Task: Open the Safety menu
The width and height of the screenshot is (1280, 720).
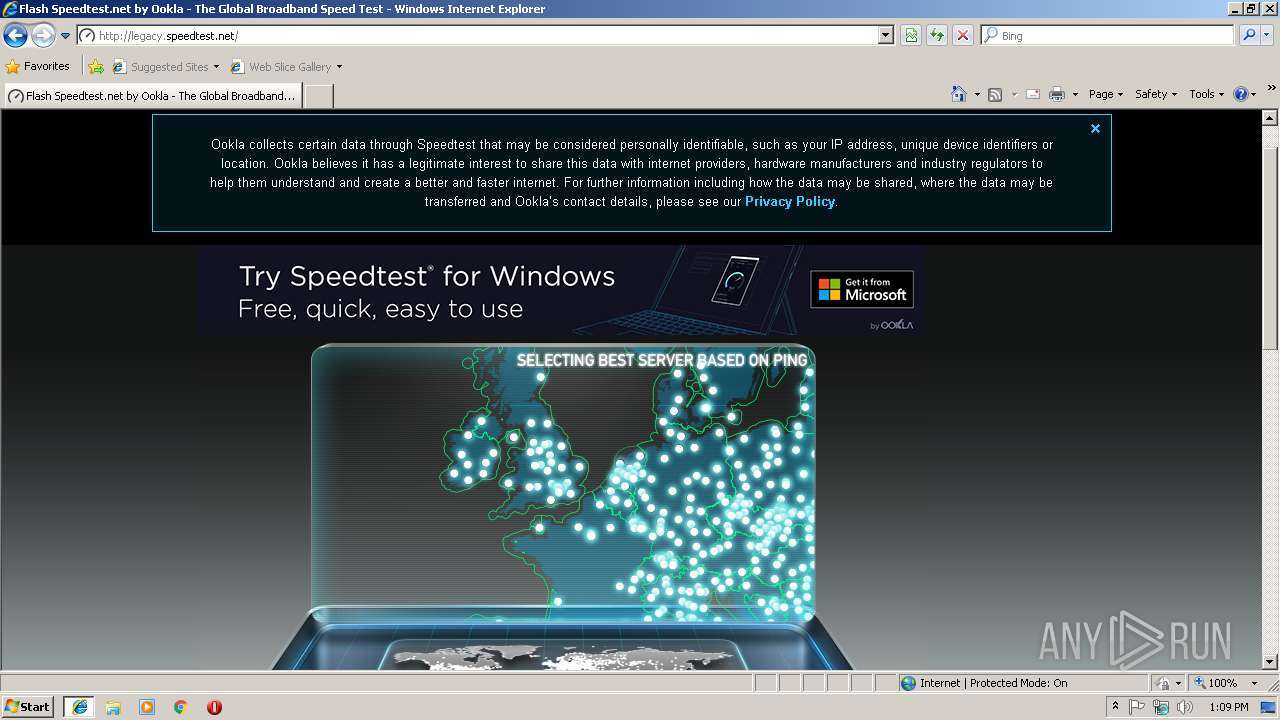Action: point(1156,94)
